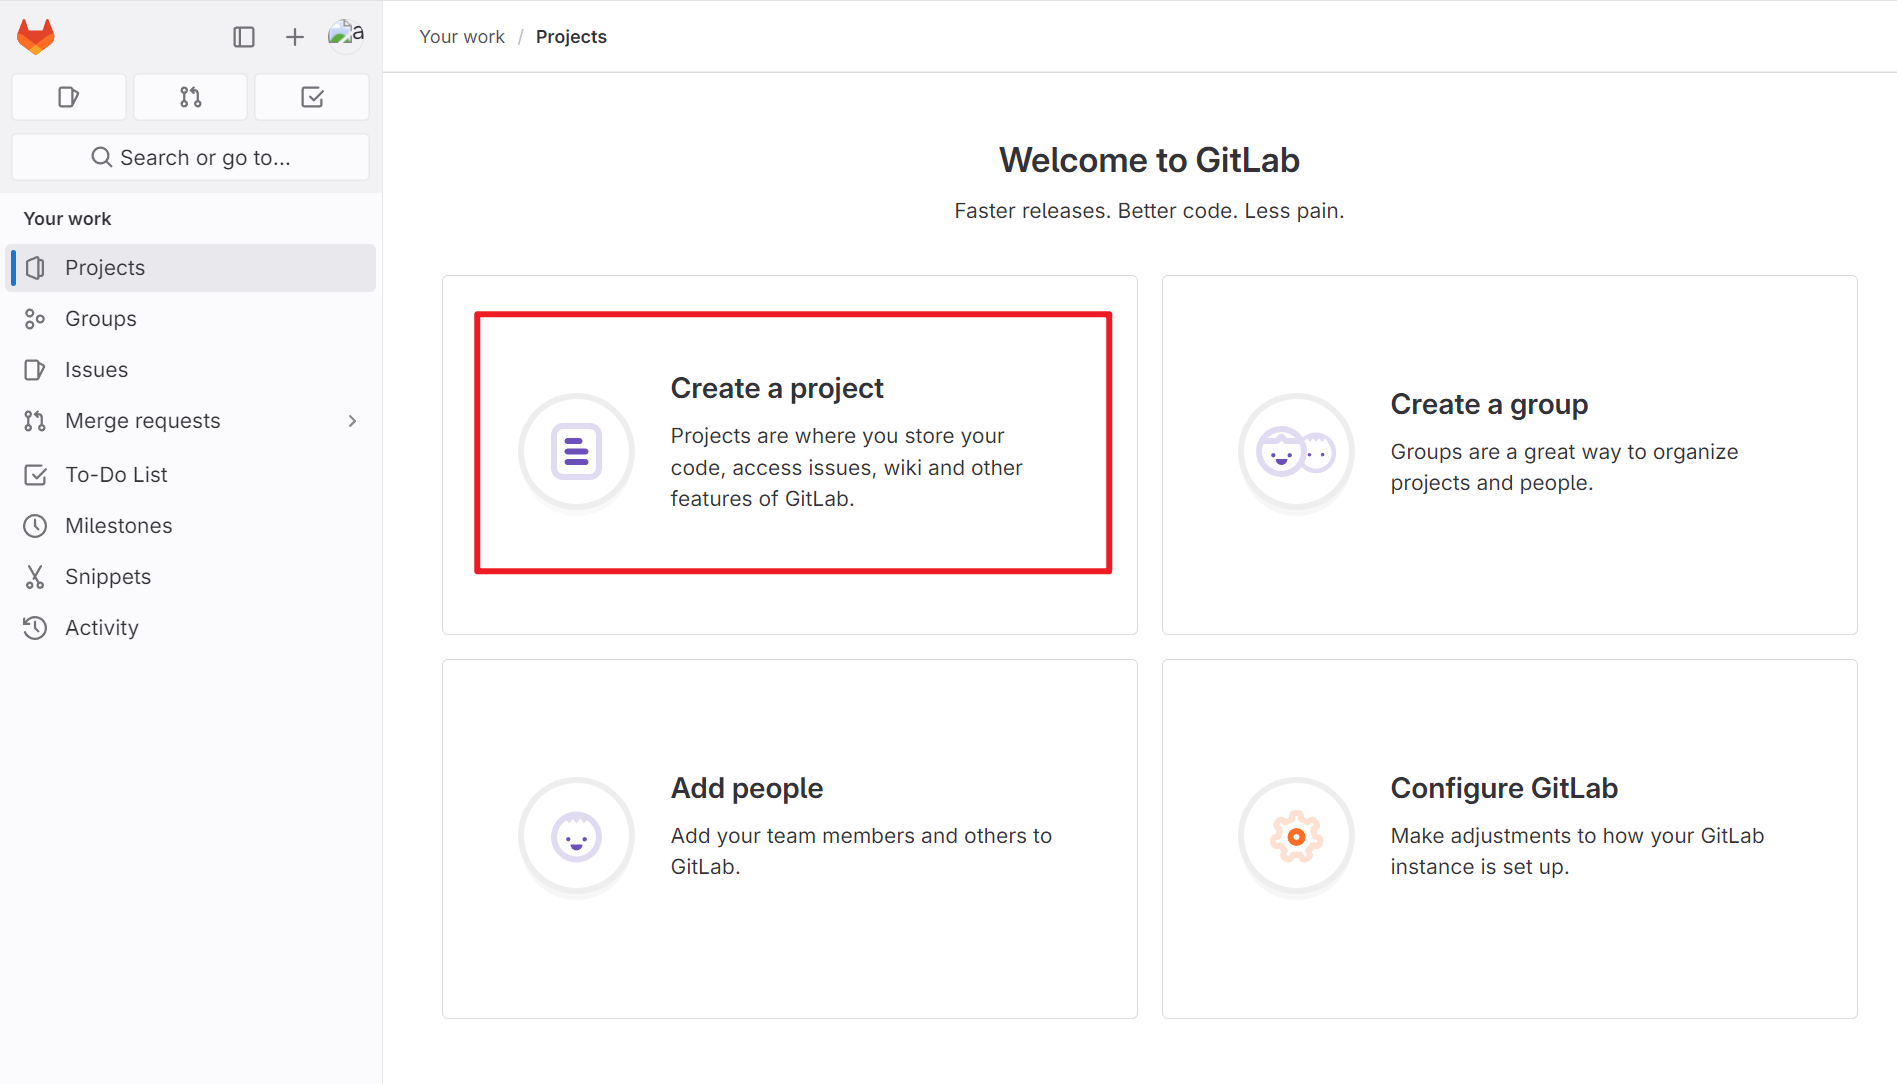1897x1084 pixels.
Task: Click the Issues sidebar icon
Action: (35, 370)
